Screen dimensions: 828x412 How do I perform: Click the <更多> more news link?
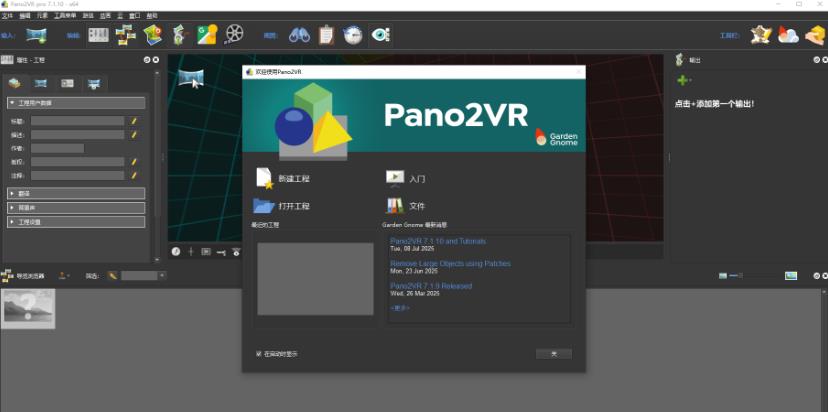[x=400, y=308]
